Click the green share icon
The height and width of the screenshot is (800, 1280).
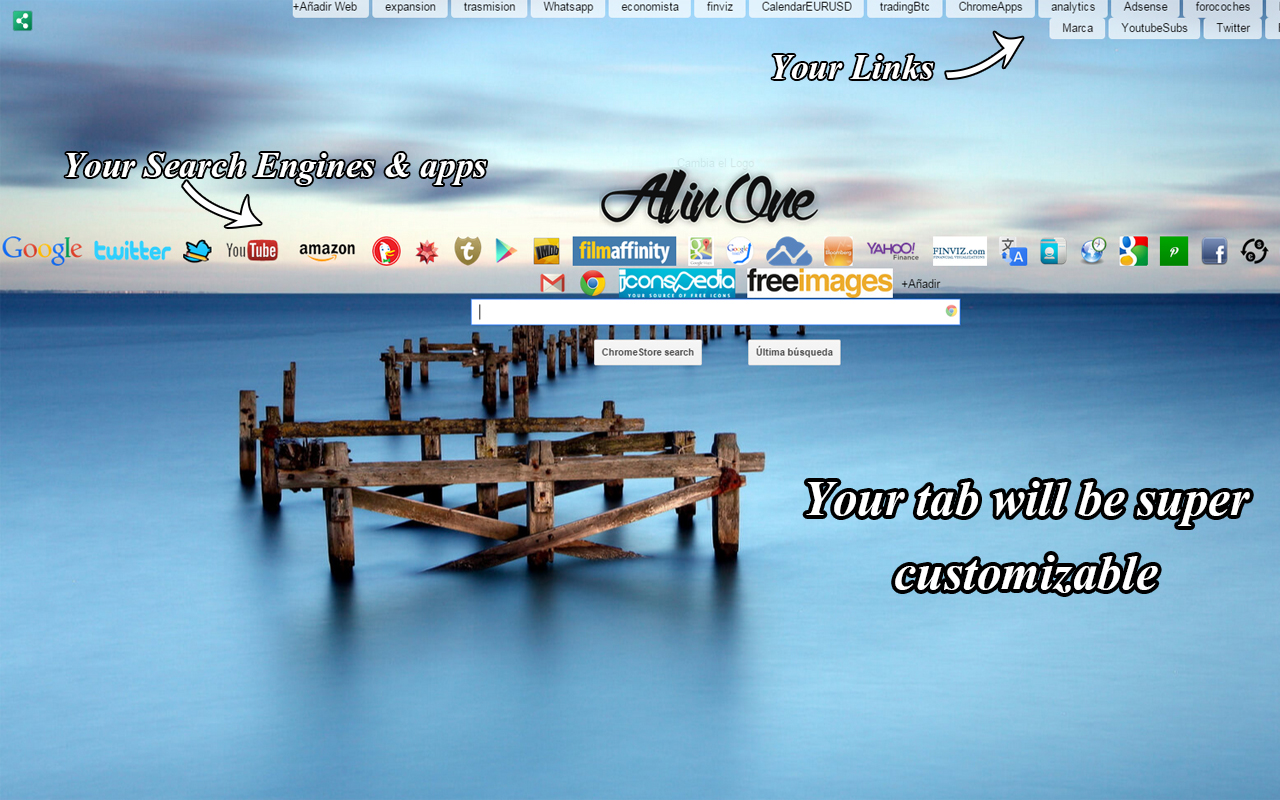[x=22, y=20]
